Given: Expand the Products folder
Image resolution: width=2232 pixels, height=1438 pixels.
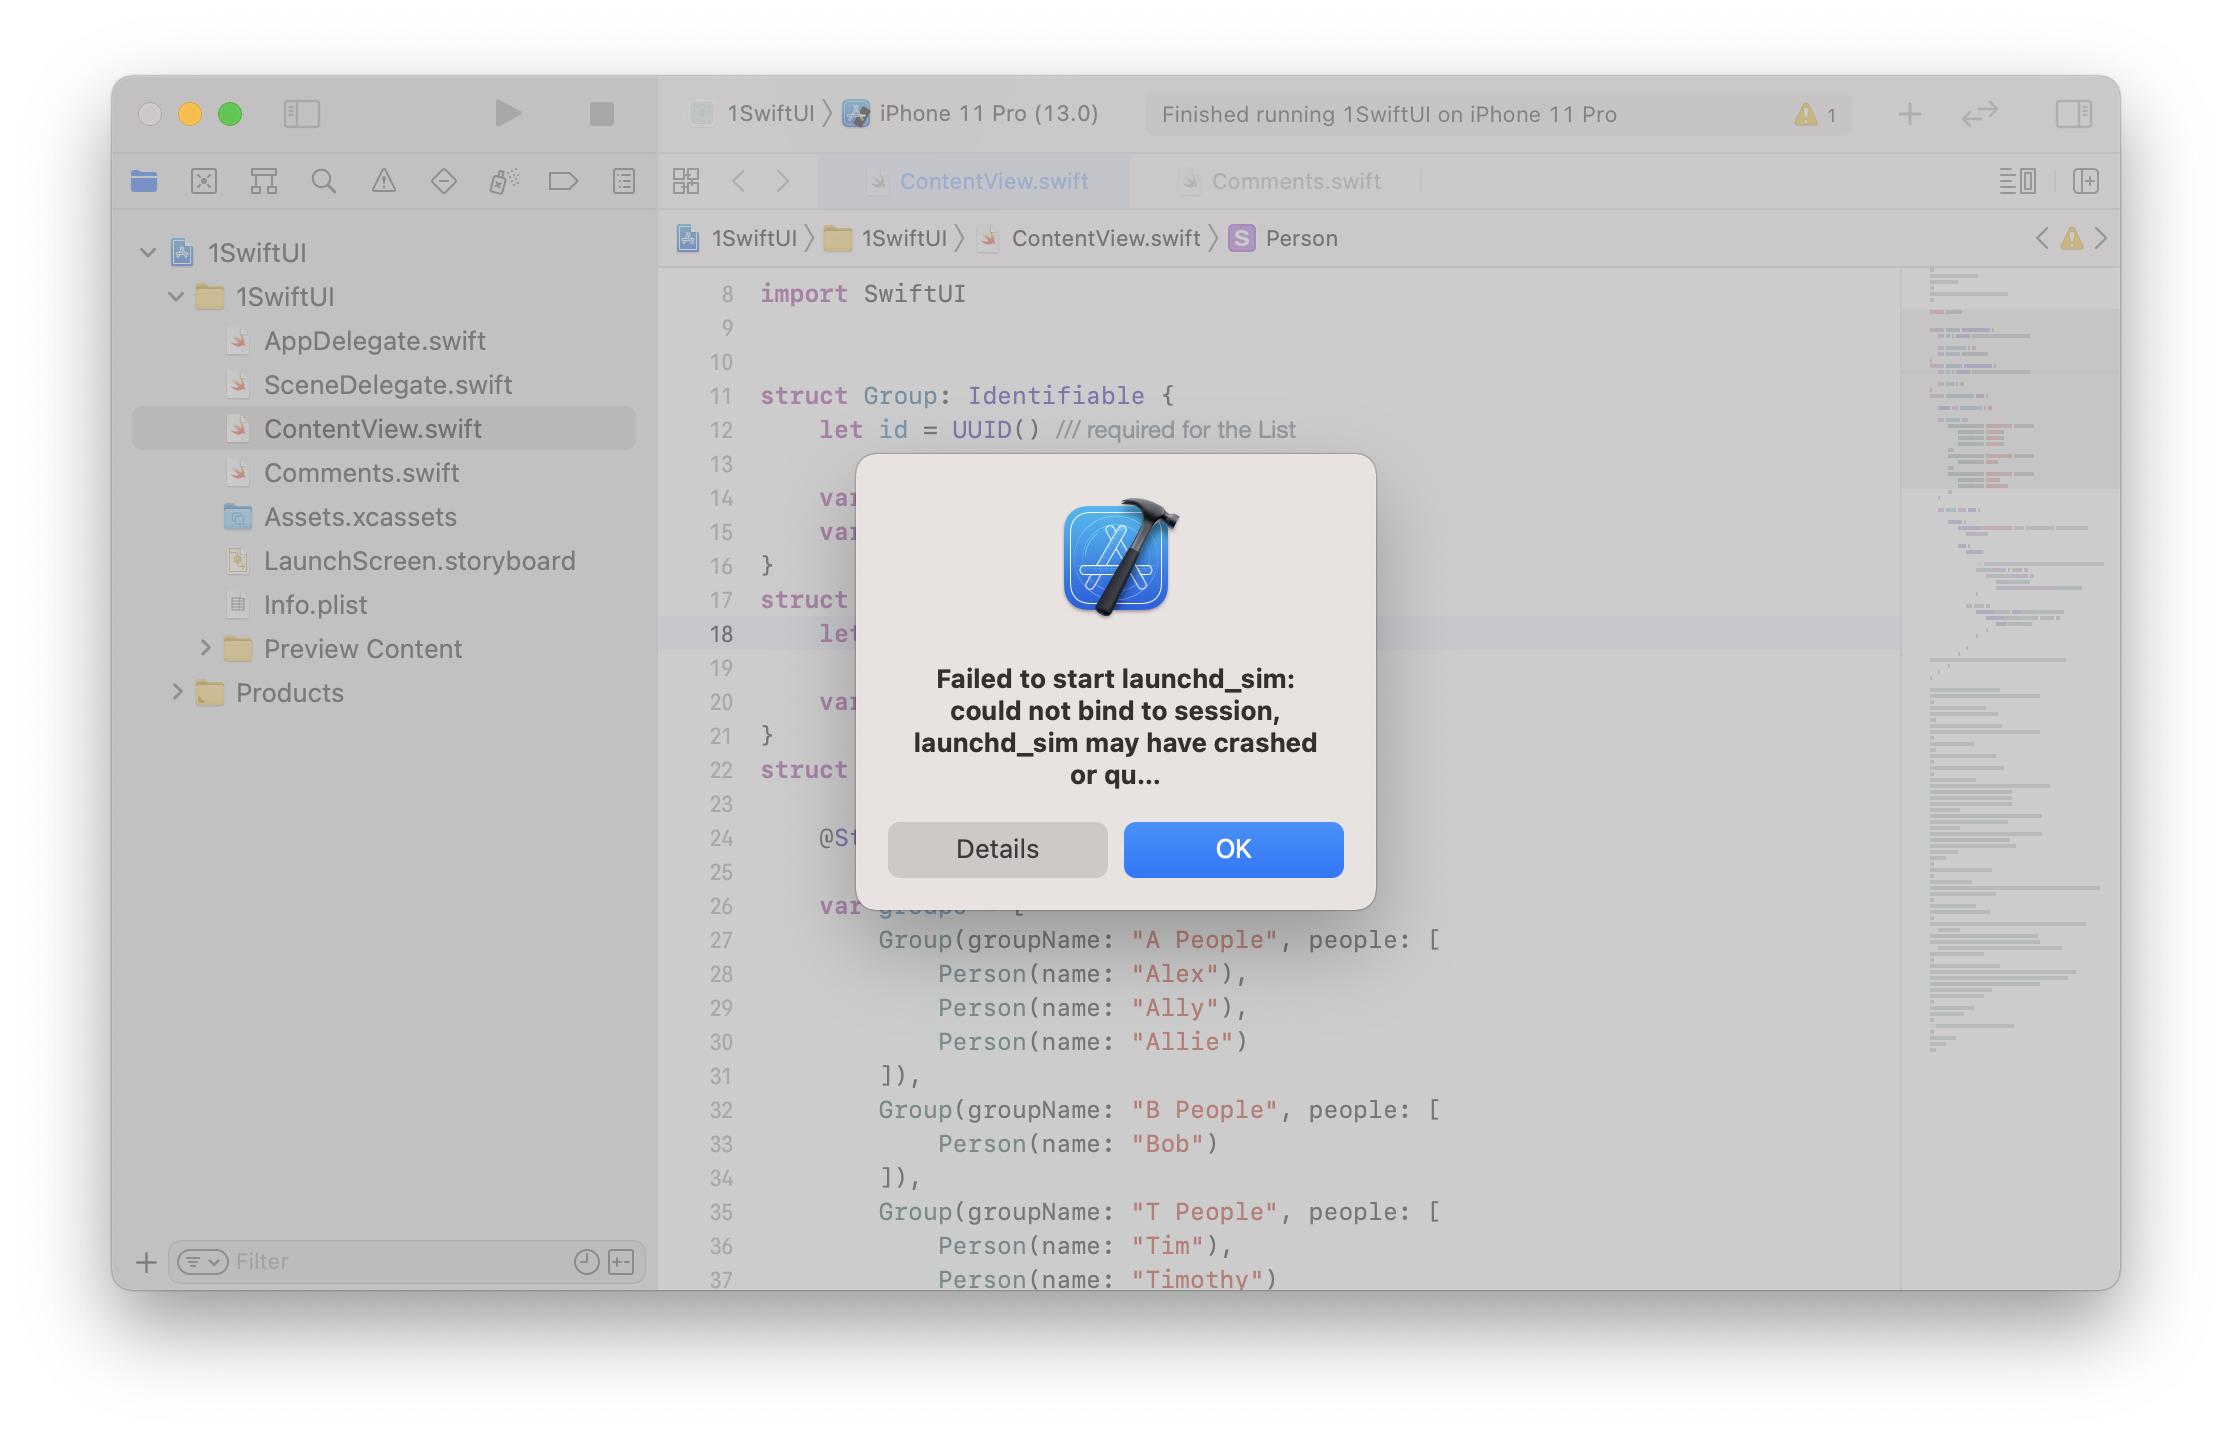Looking at the screenshot, I should coord(177,692).
